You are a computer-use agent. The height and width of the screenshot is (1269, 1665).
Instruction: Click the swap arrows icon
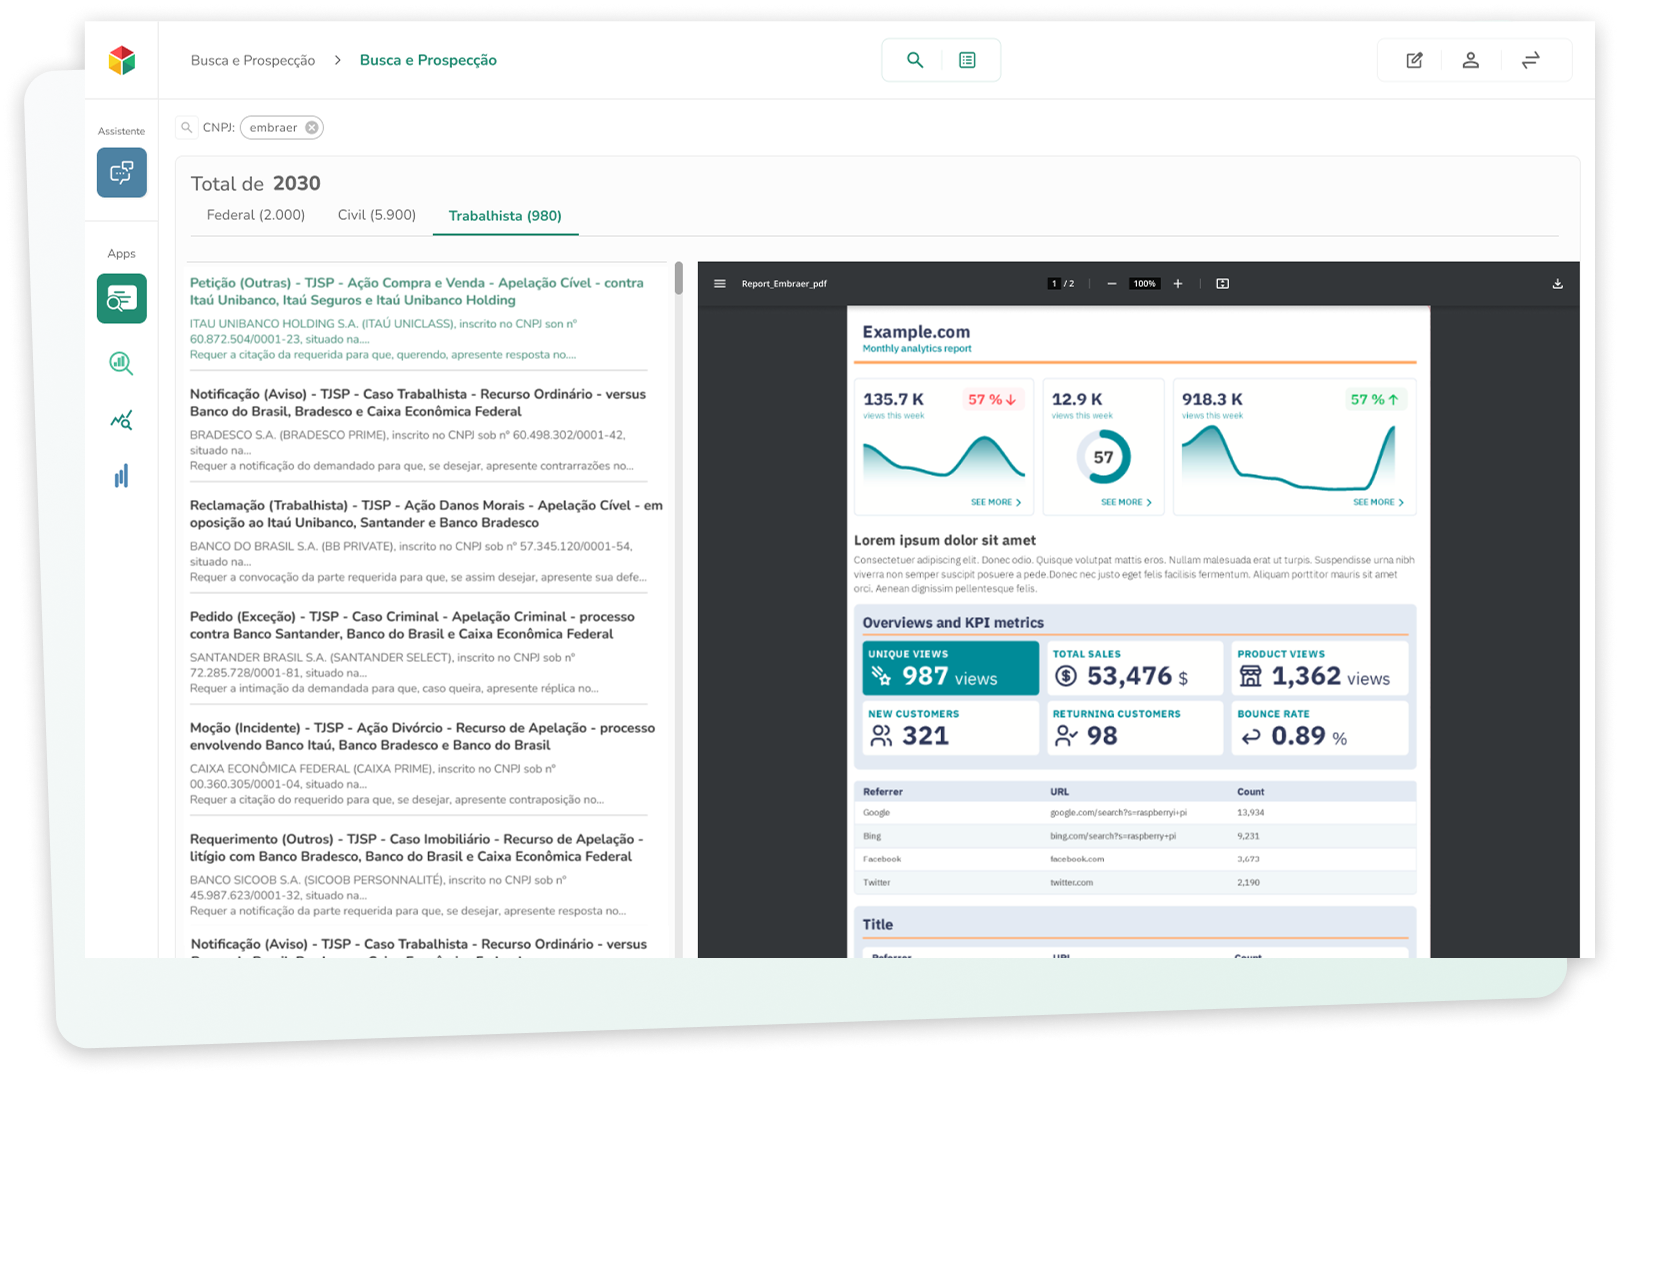1530,60
